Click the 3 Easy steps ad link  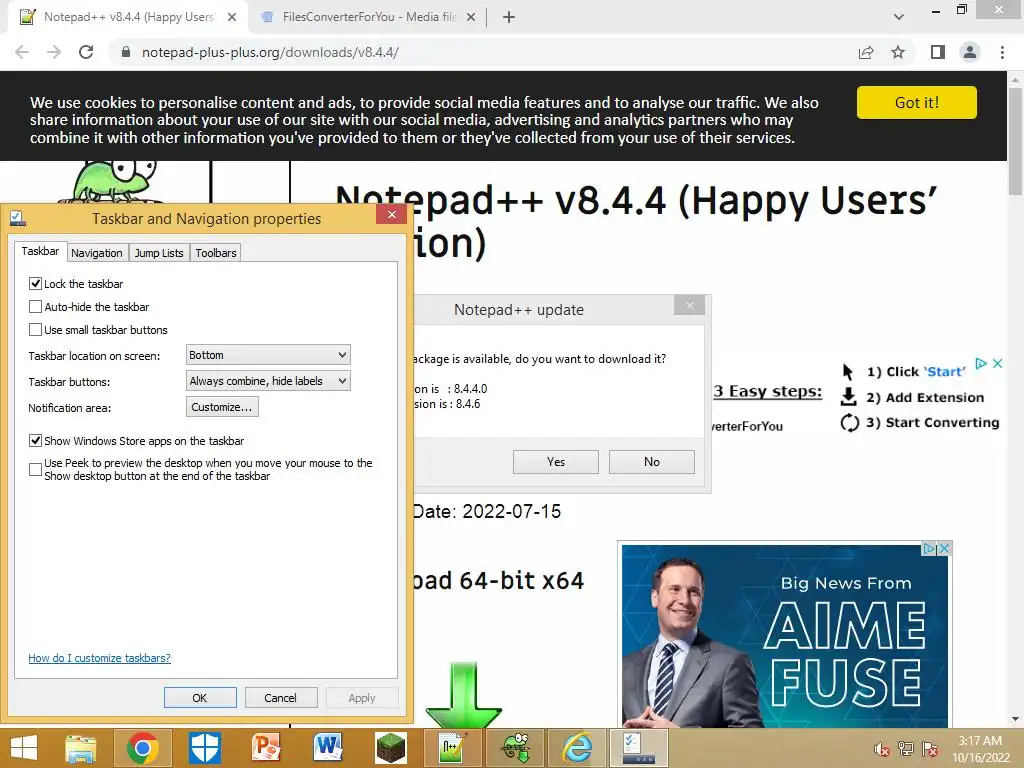[767, 392]
